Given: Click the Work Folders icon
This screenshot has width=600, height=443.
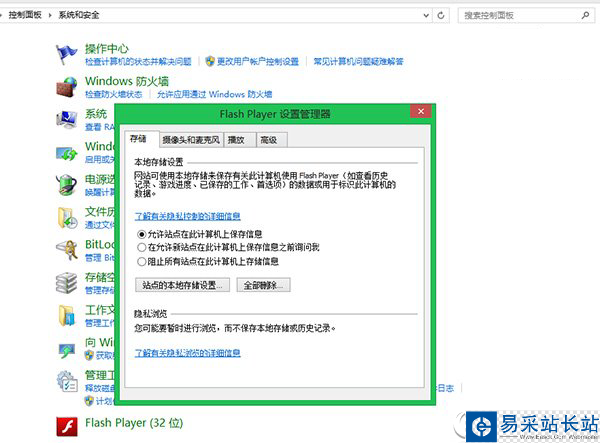Looking at the screenshot, I should click(66, 316).
